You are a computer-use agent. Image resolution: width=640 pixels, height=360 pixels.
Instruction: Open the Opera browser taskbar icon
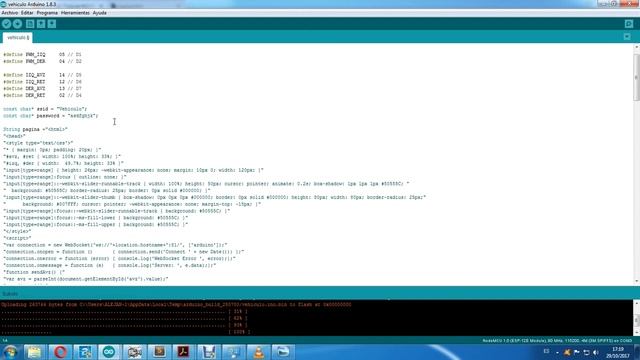[60, 352]
